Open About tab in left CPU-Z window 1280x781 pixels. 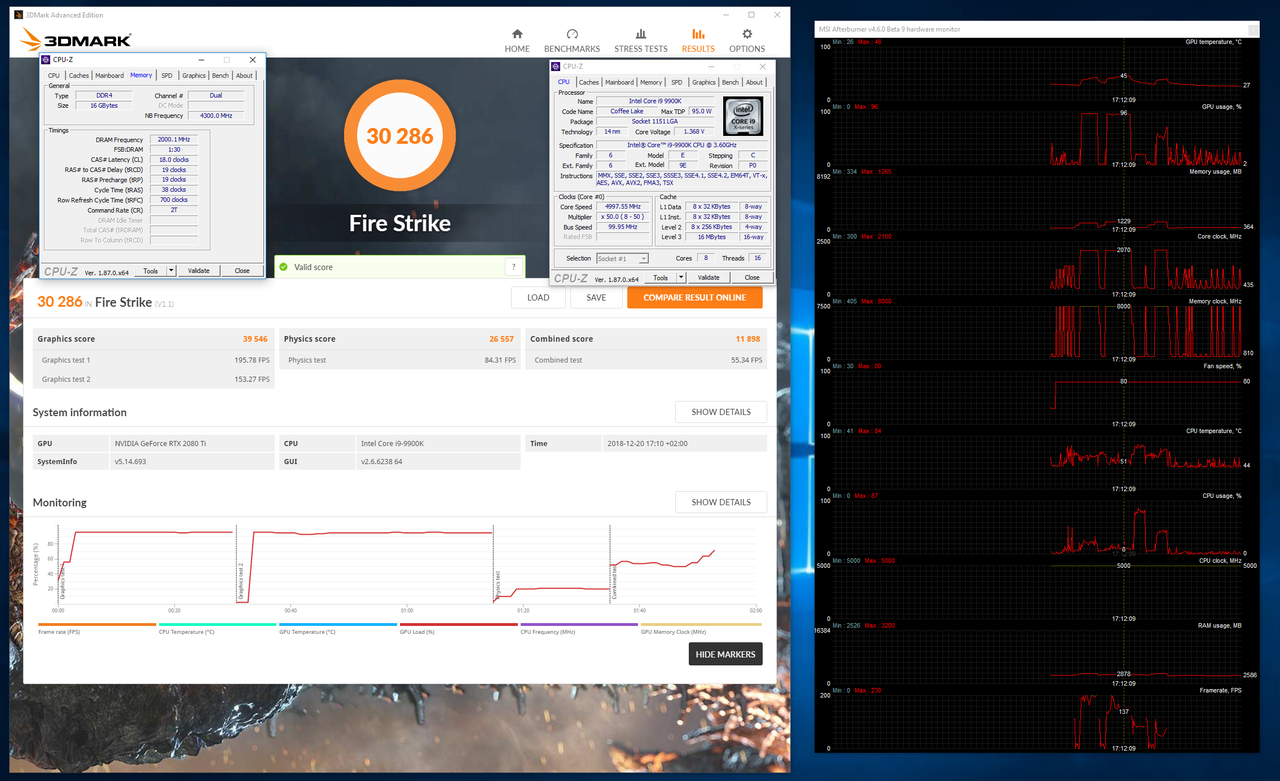point(245,75)
